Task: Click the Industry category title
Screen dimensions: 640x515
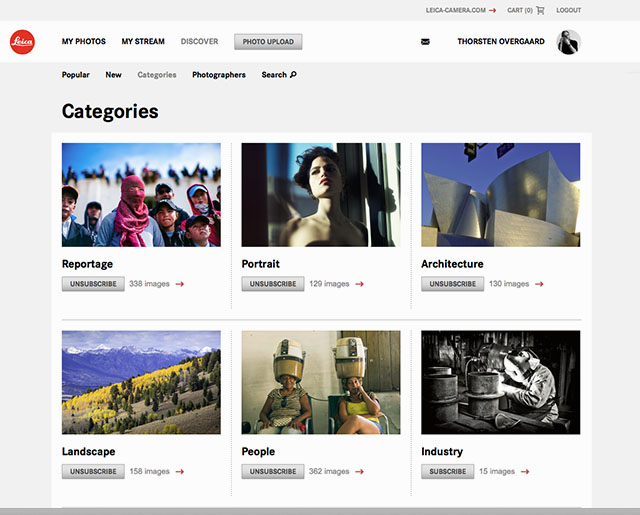Action: [442, 452]
